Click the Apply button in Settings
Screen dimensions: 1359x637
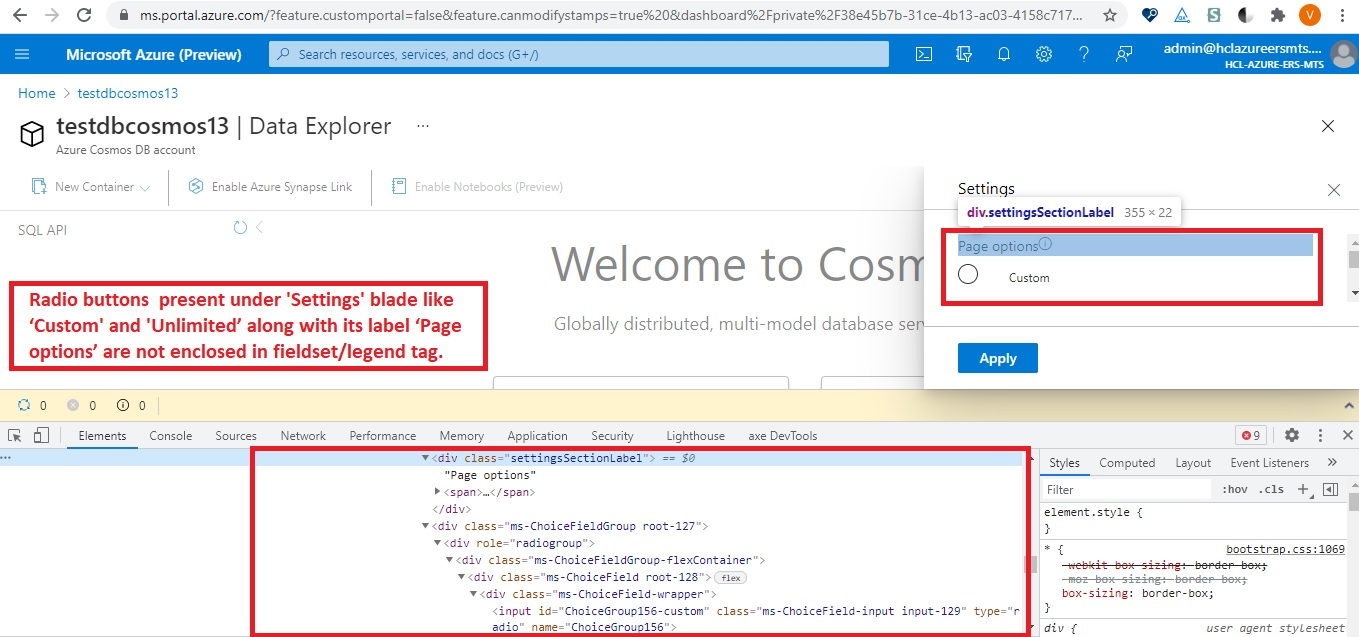pos(998,358)
